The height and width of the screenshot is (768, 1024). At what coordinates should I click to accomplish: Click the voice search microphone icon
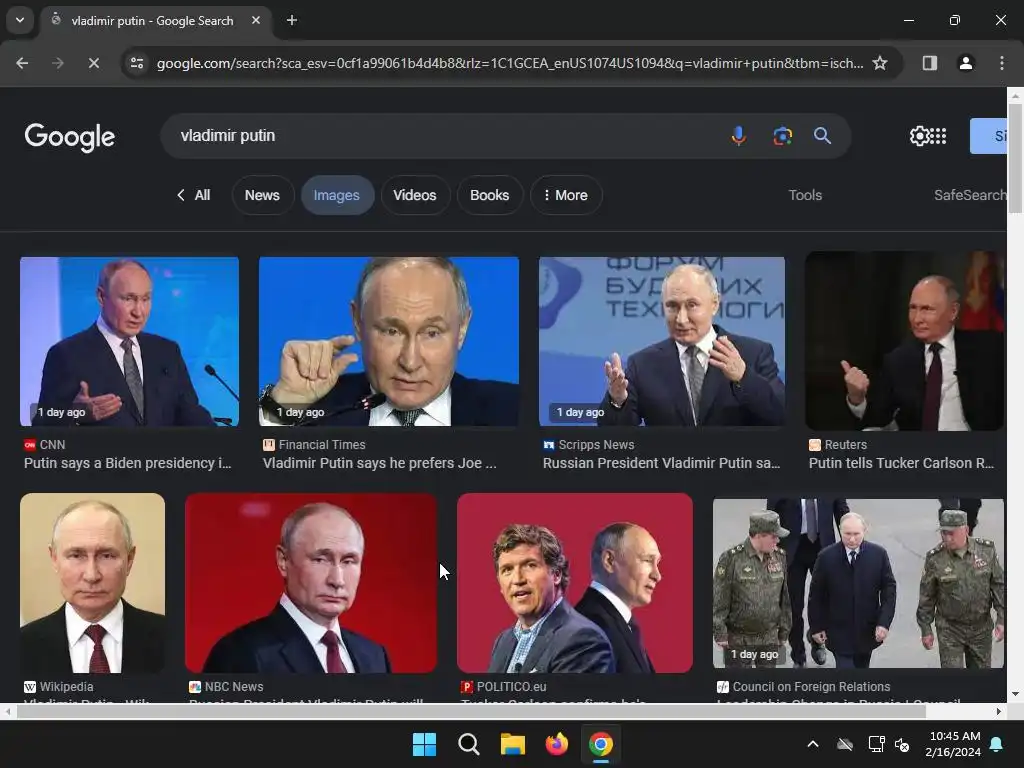[x=739, y=136]
